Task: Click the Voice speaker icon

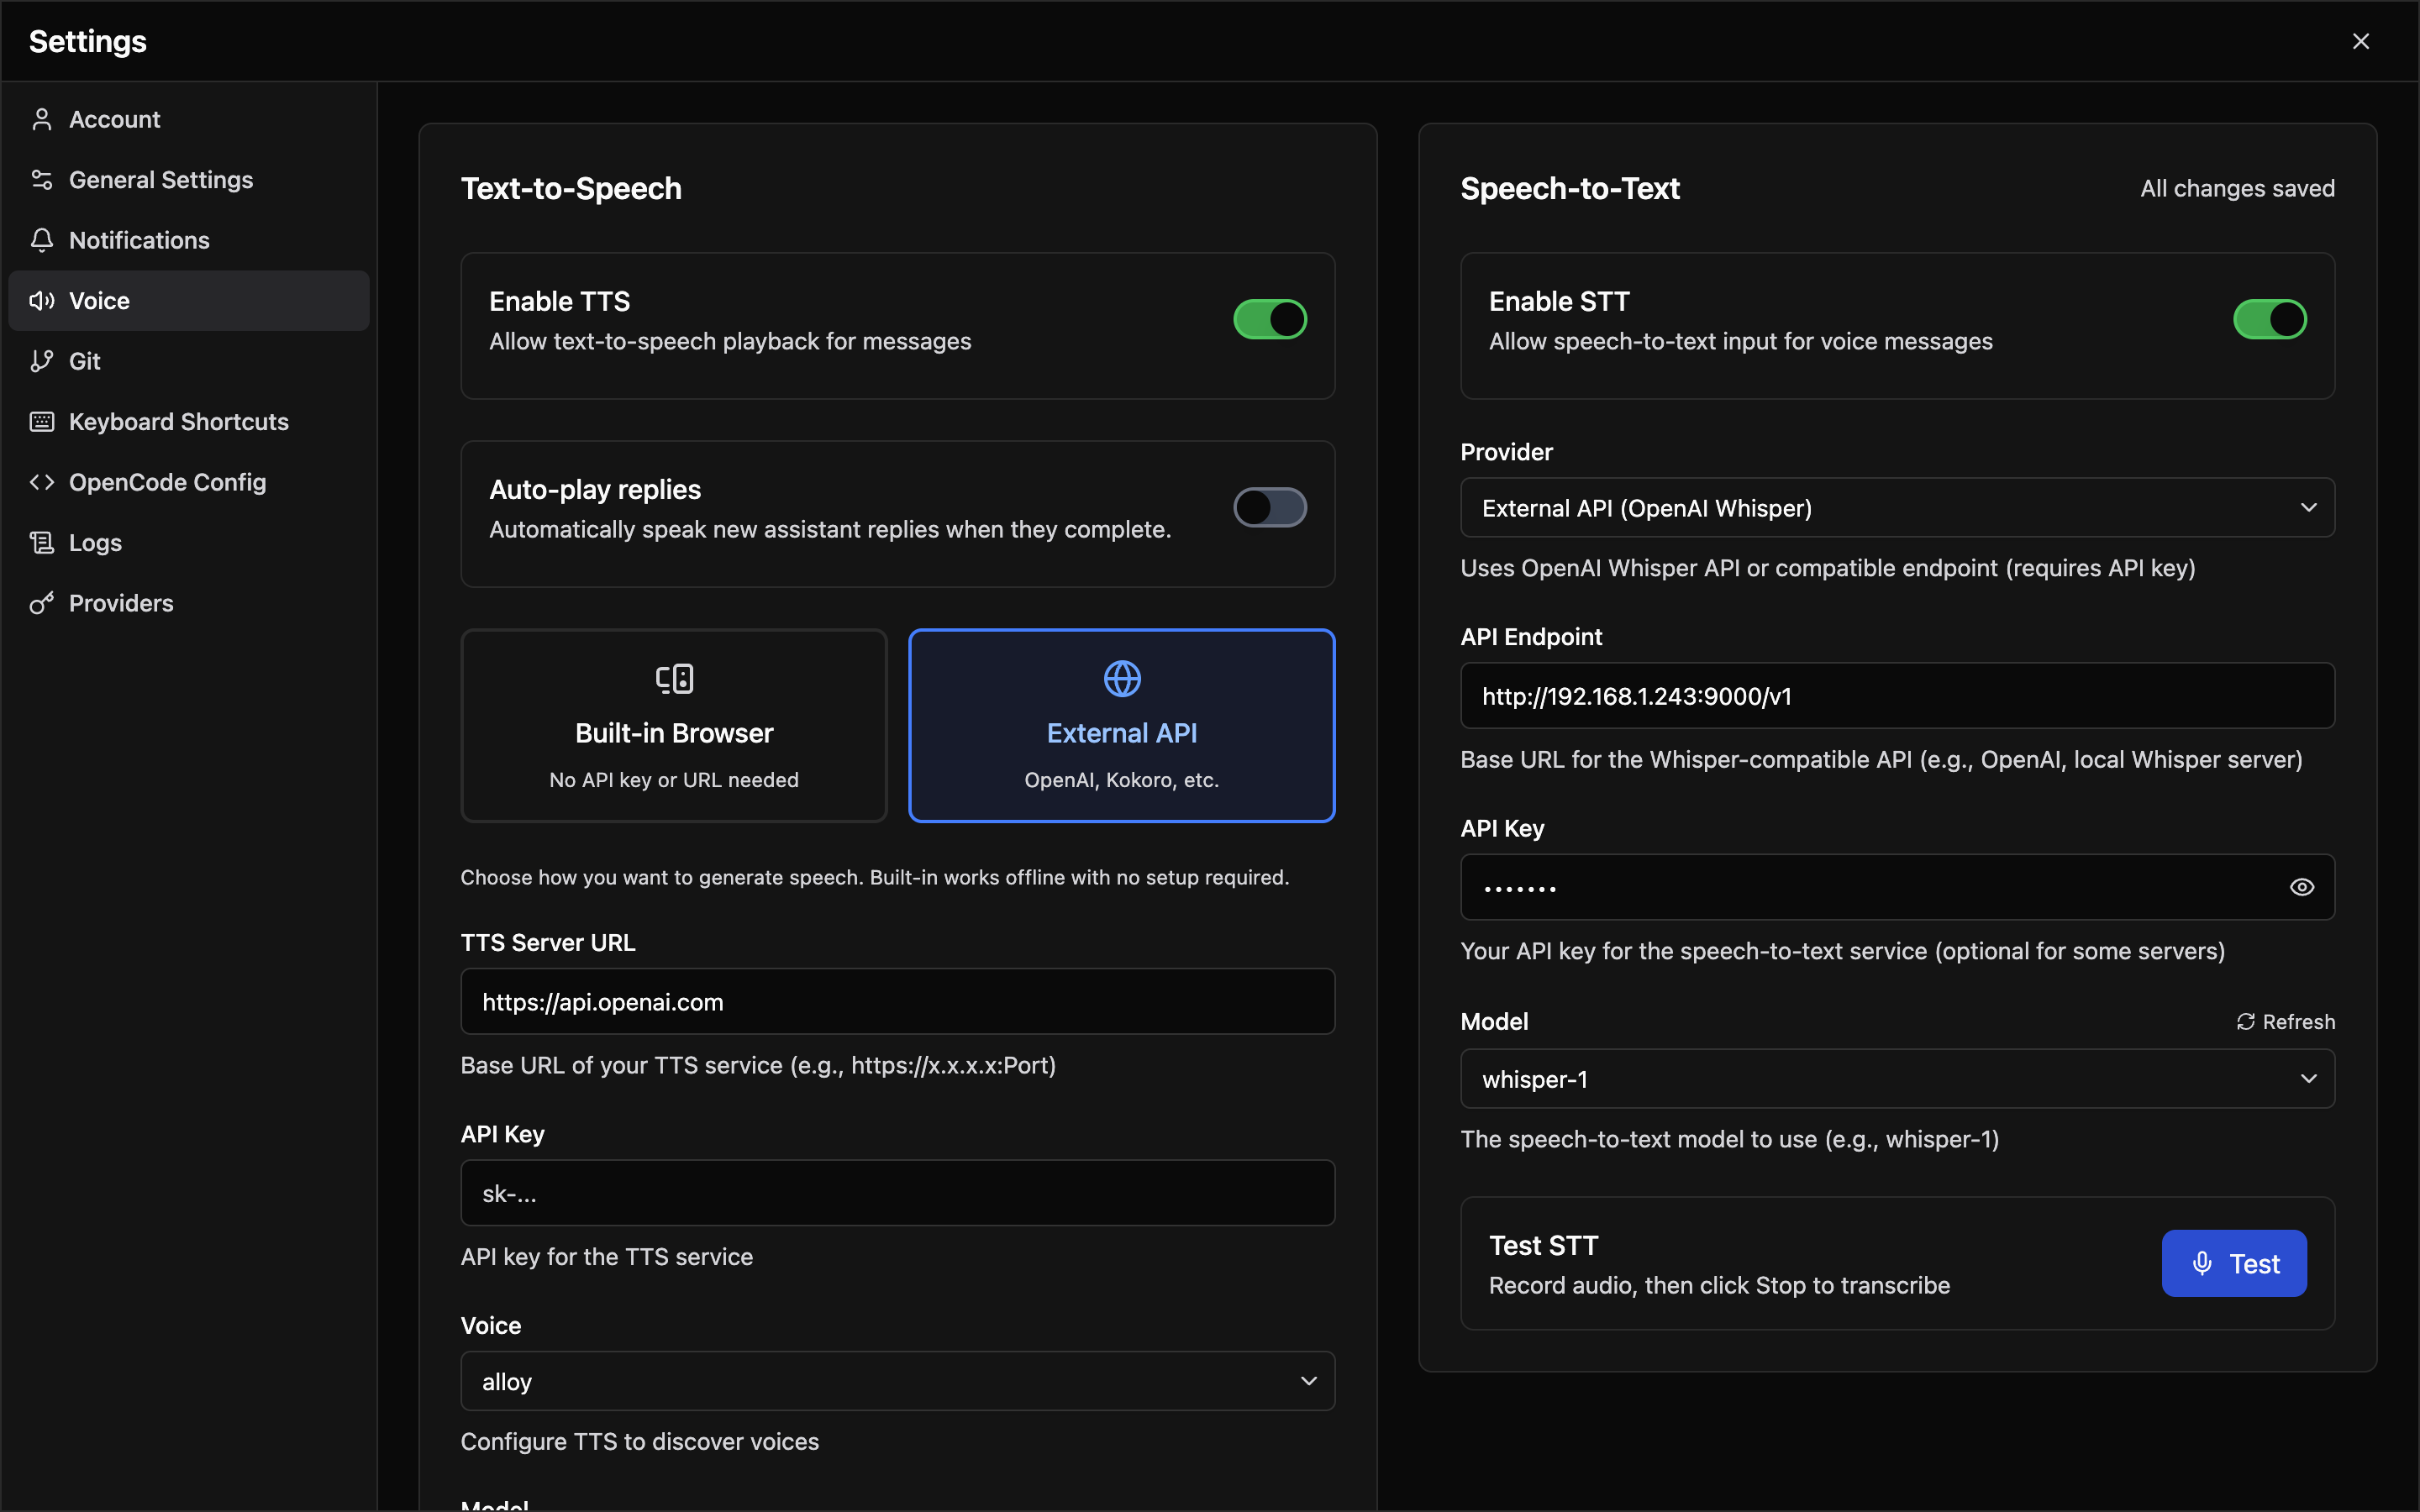Action: (41, 301)
